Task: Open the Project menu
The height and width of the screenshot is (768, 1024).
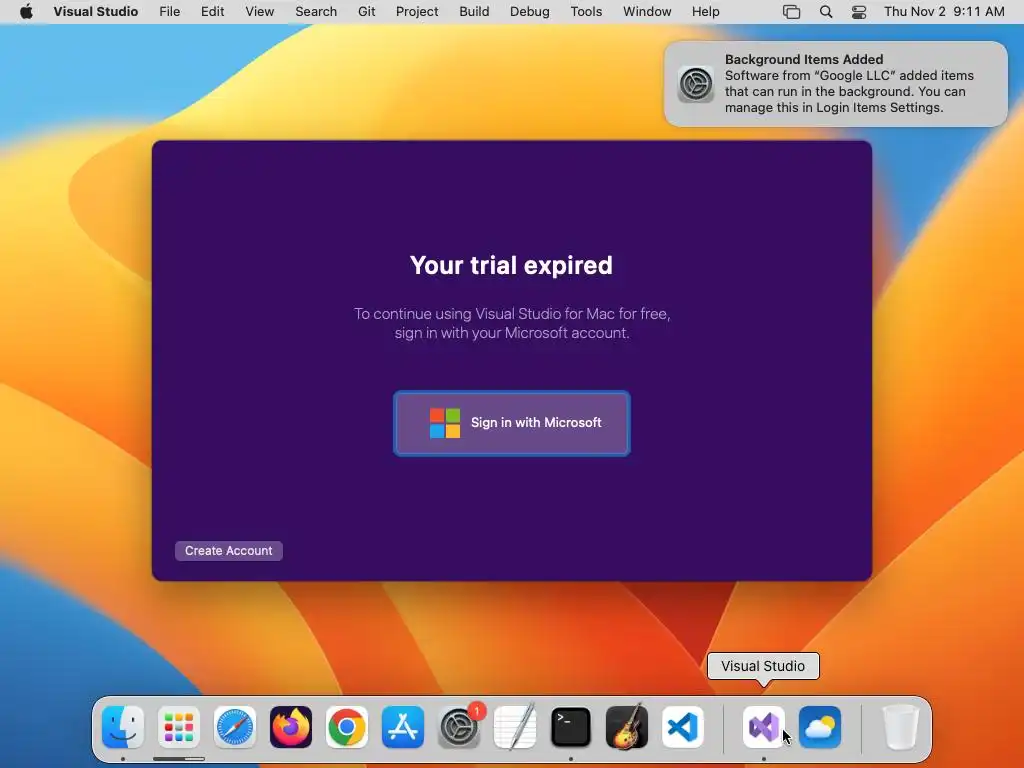Action: (417, 12)
